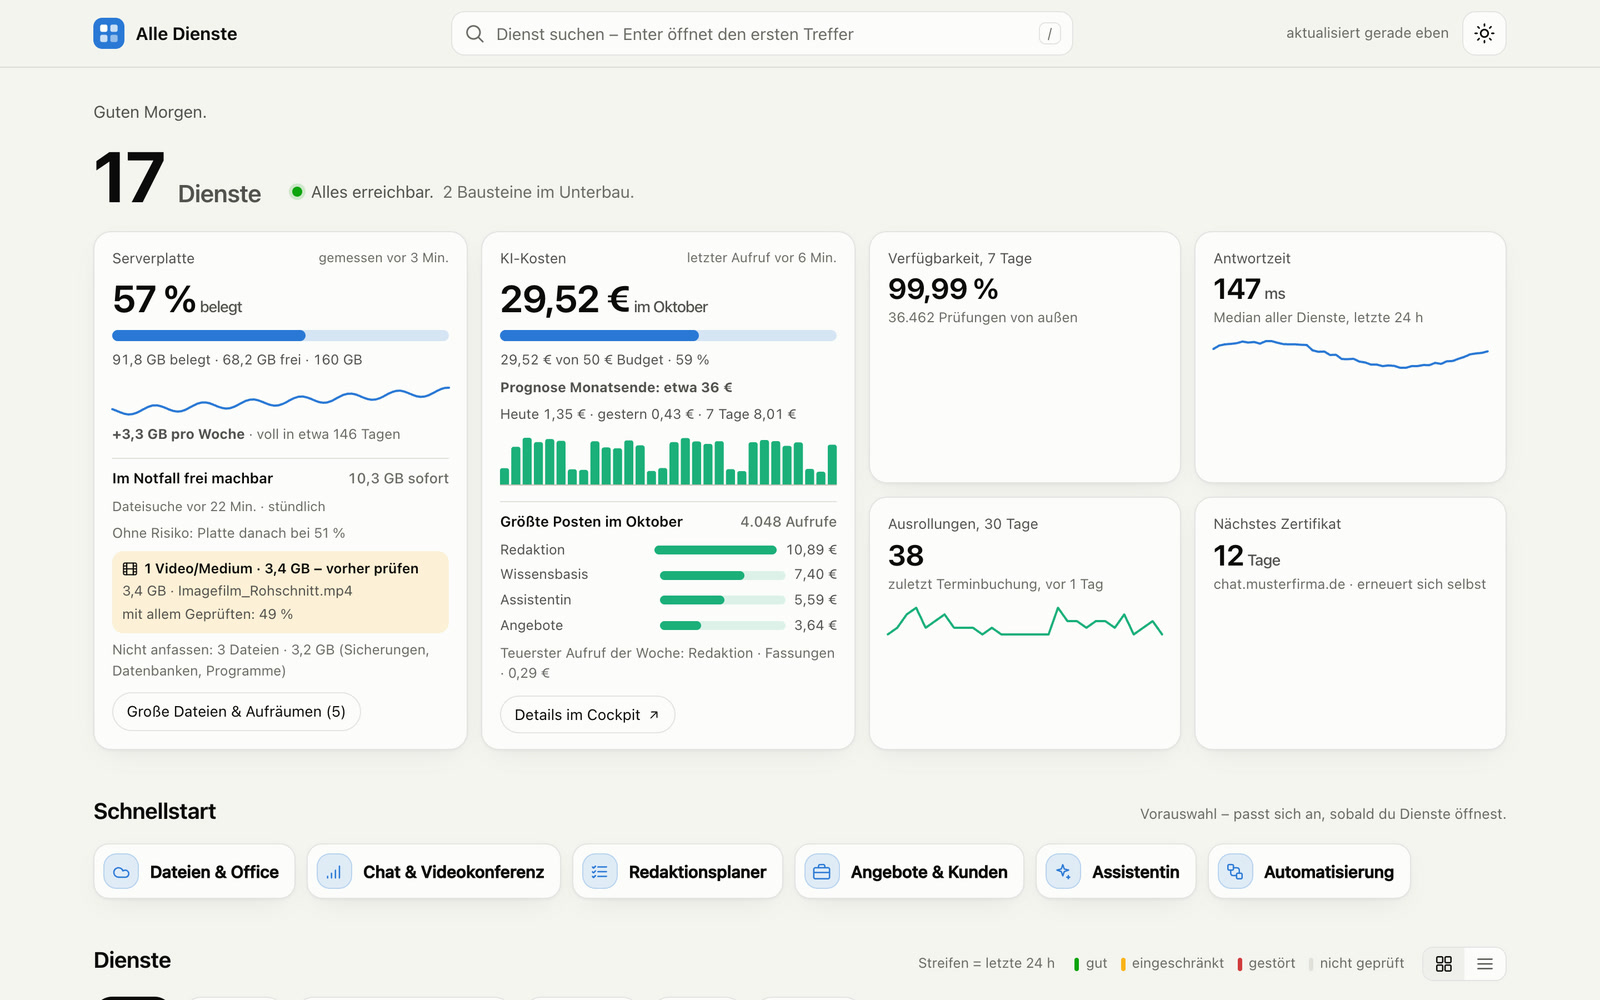The image size is (1600, 1000).
Task: Click the Serverplatte usage progress bar
Action: [x=280, y=336]
